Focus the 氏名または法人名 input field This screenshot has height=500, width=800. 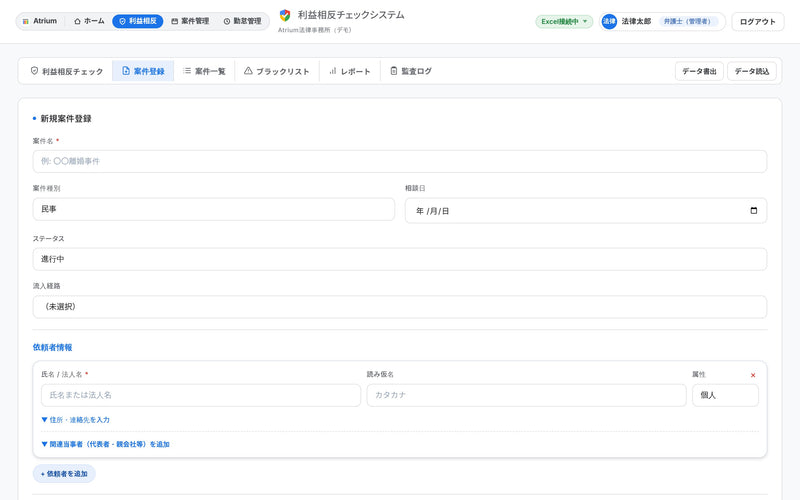click(x=201, y=395)
